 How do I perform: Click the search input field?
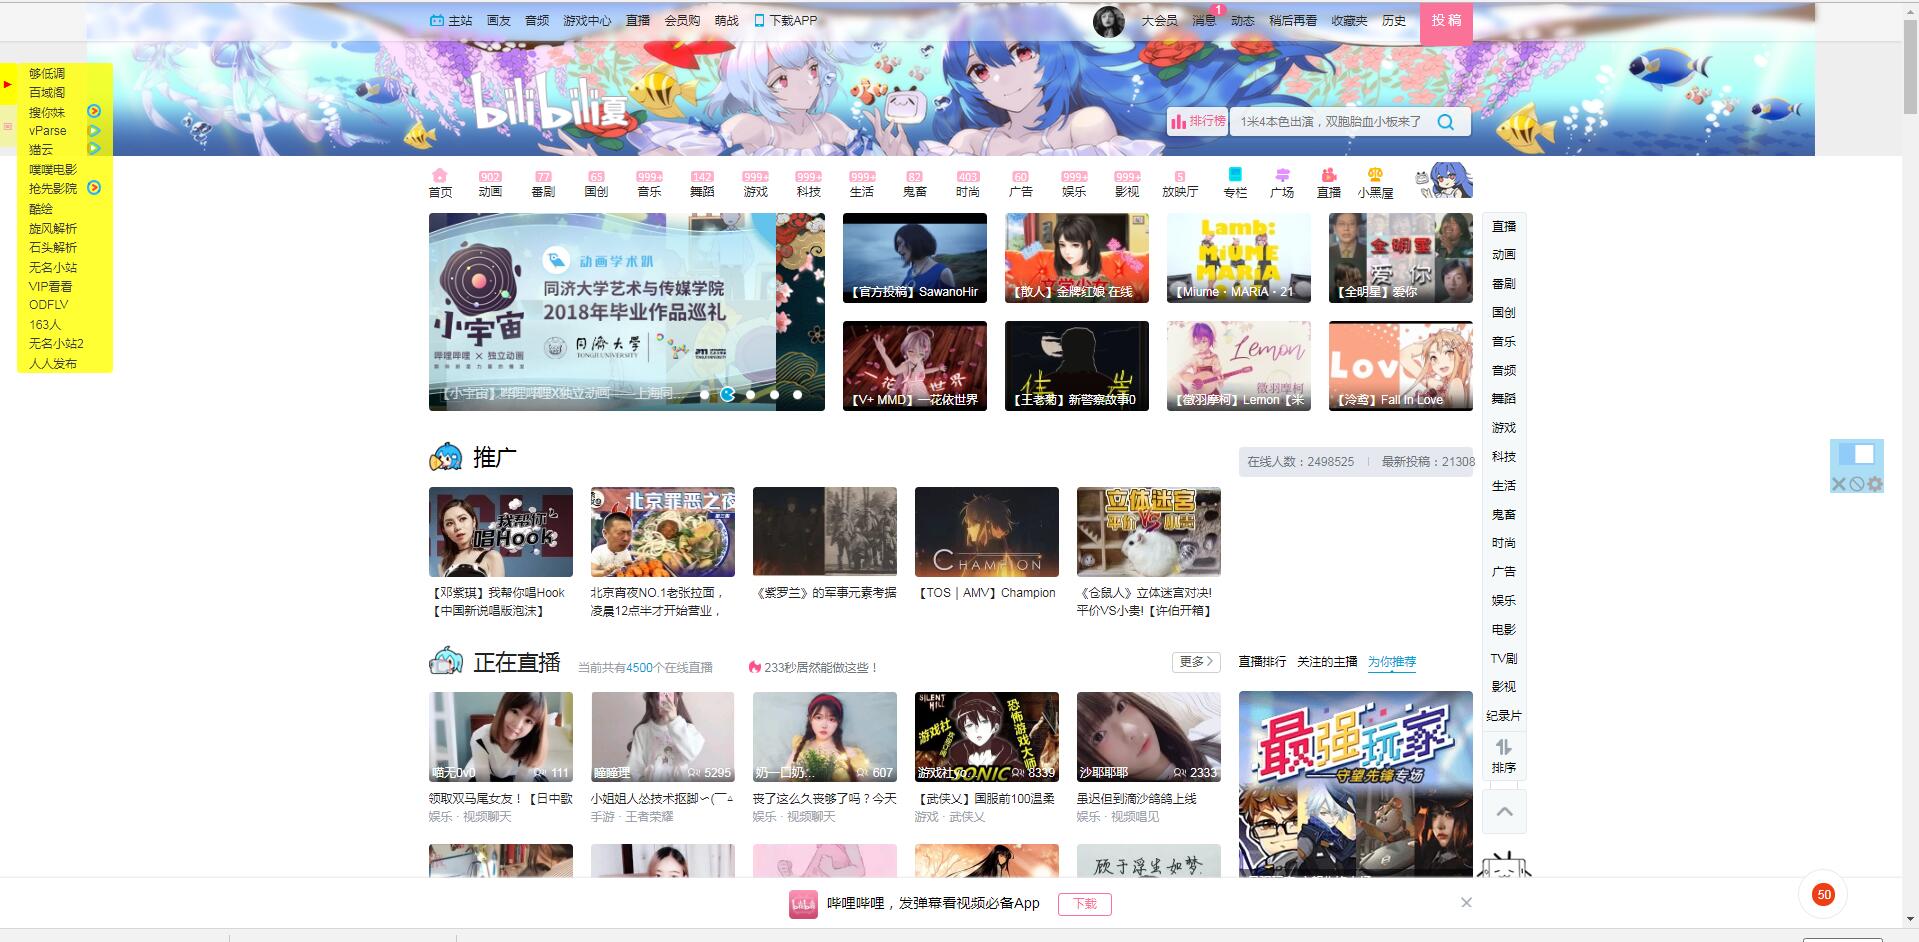1331,122
